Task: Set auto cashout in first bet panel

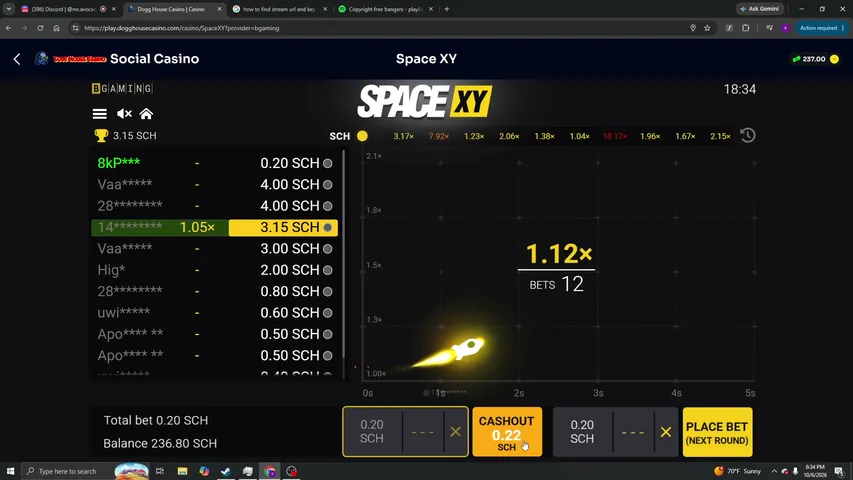Action: tap(423, 432)
